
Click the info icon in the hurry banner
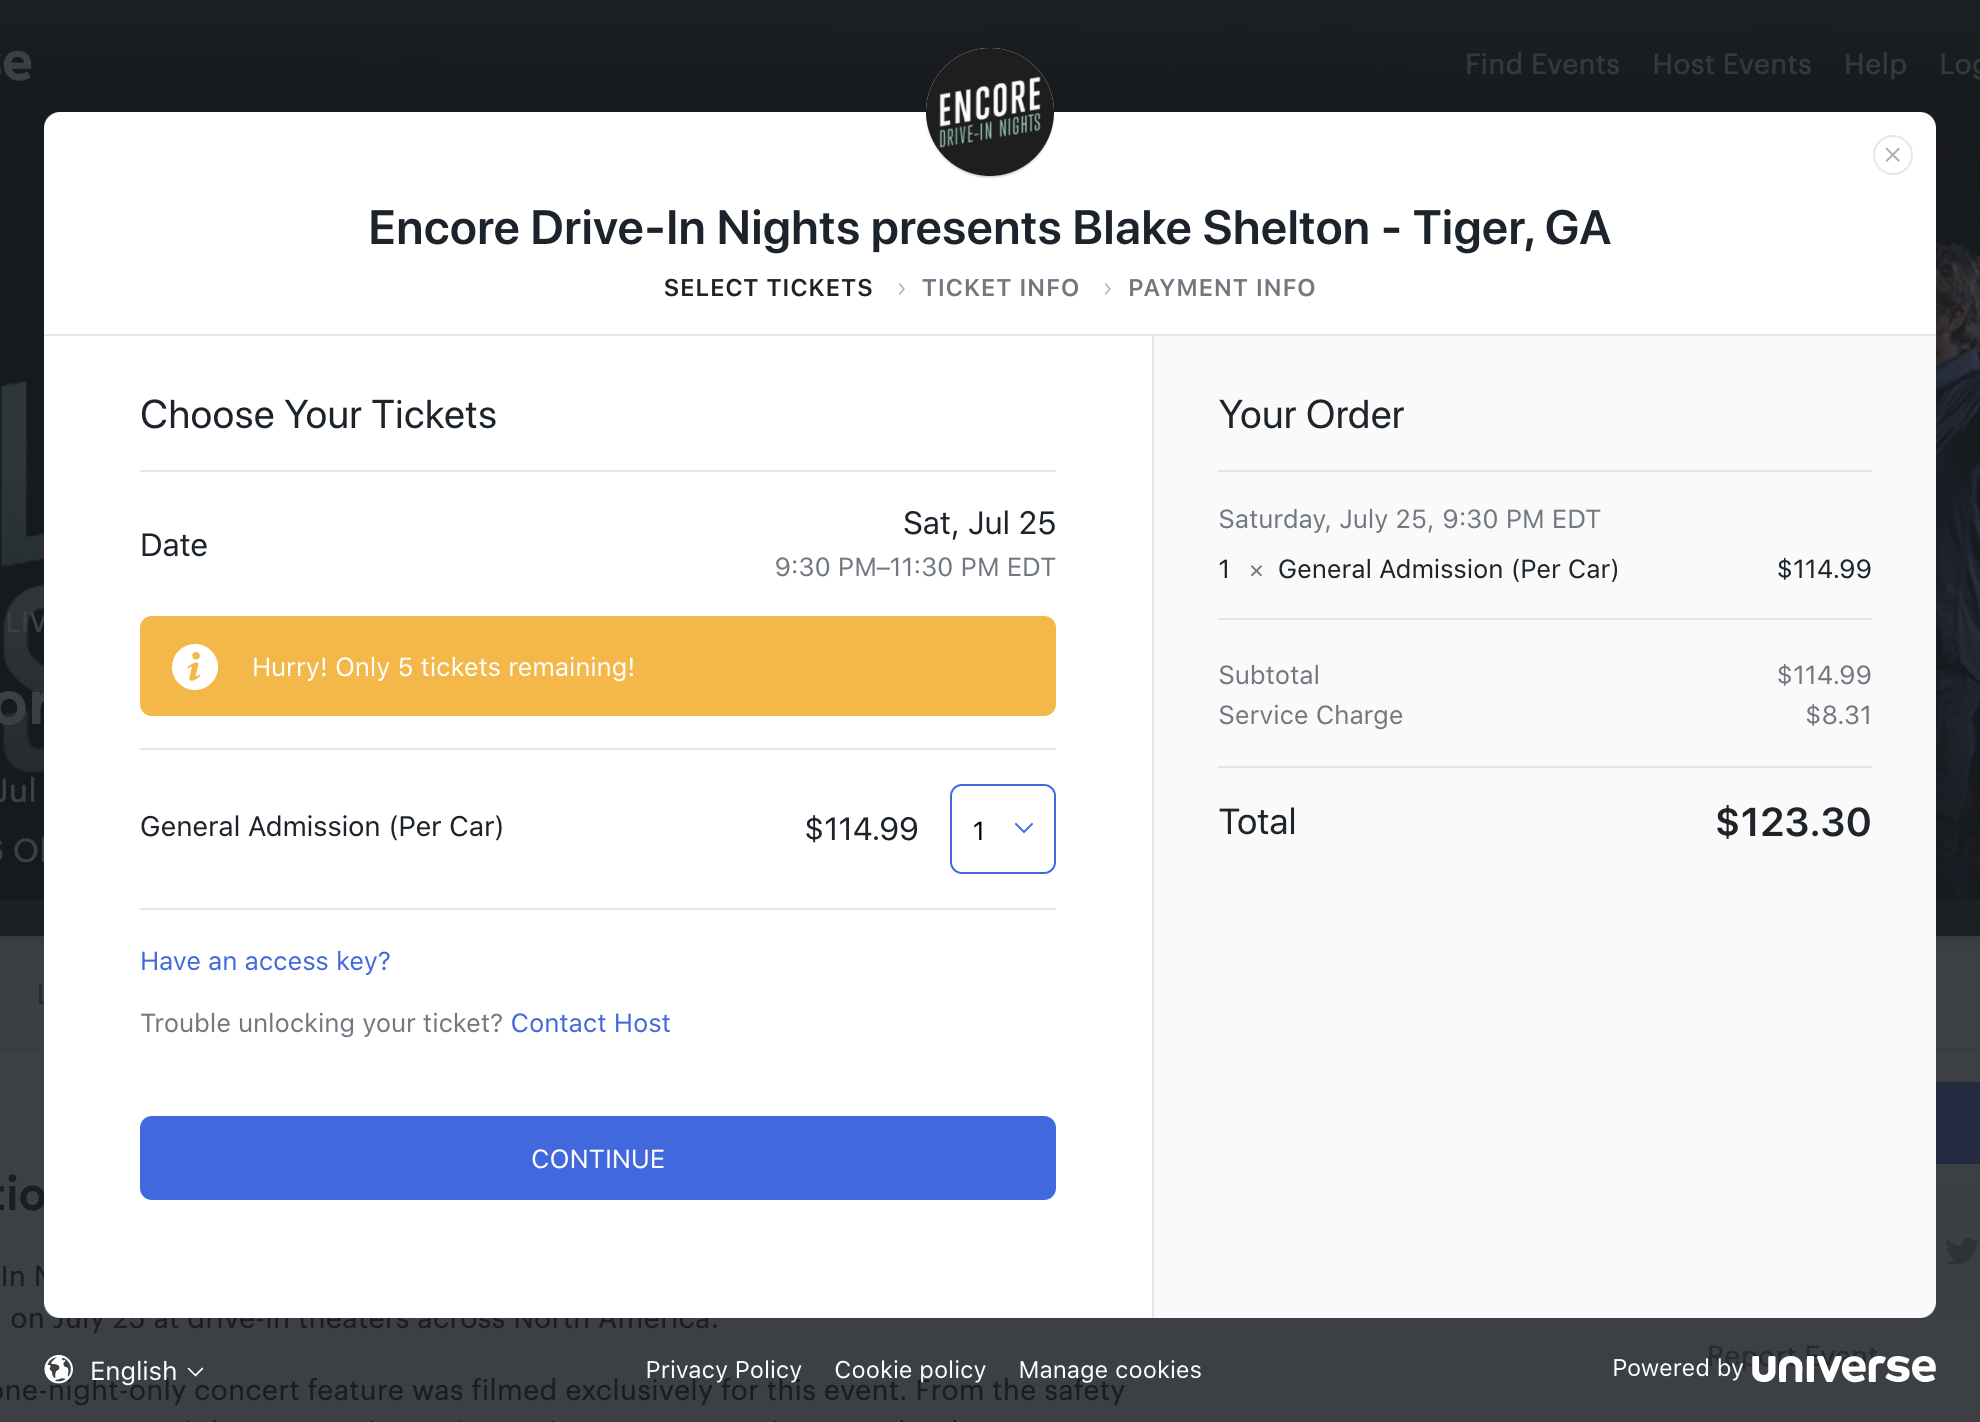click(195, 666)
